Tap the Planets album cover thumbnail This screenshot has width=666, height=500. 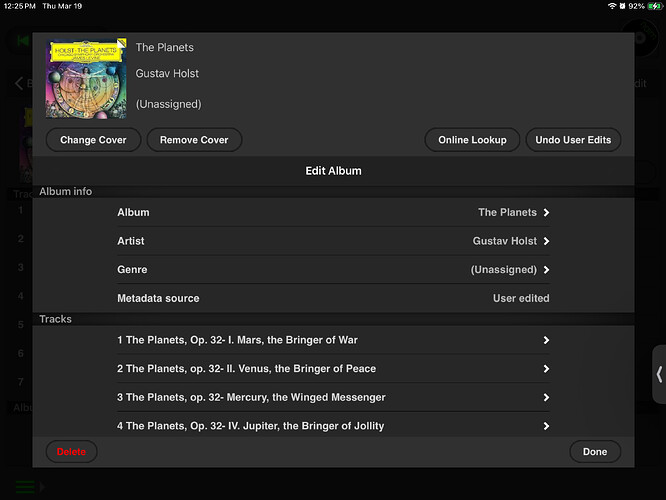click(86, 79)
